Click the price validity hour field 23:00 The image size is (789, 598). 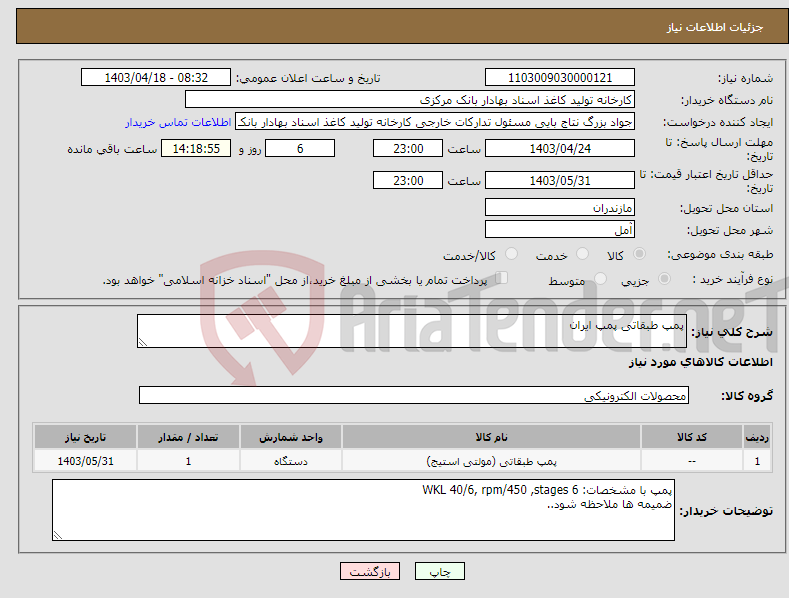pos(408,180)
